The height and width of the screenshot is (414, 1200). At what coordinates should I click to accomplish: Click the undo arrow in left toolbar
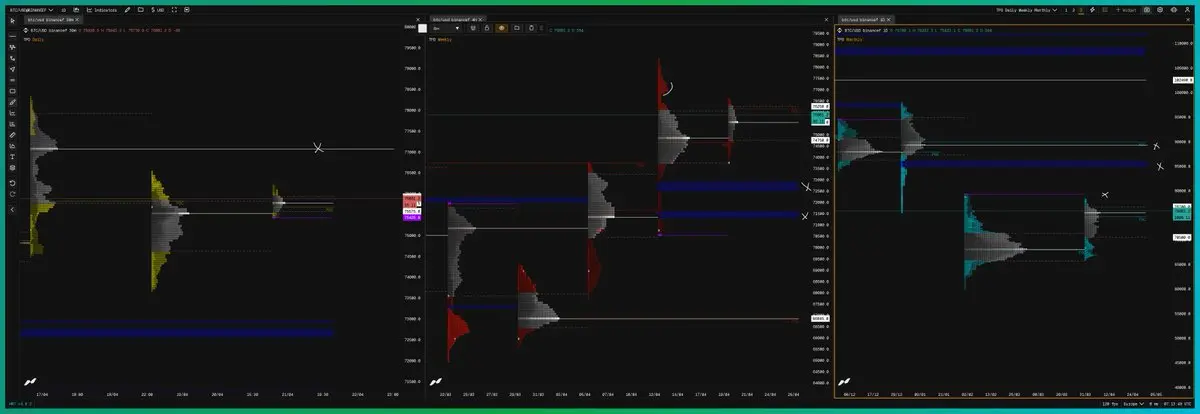click(x=13, y=183)
